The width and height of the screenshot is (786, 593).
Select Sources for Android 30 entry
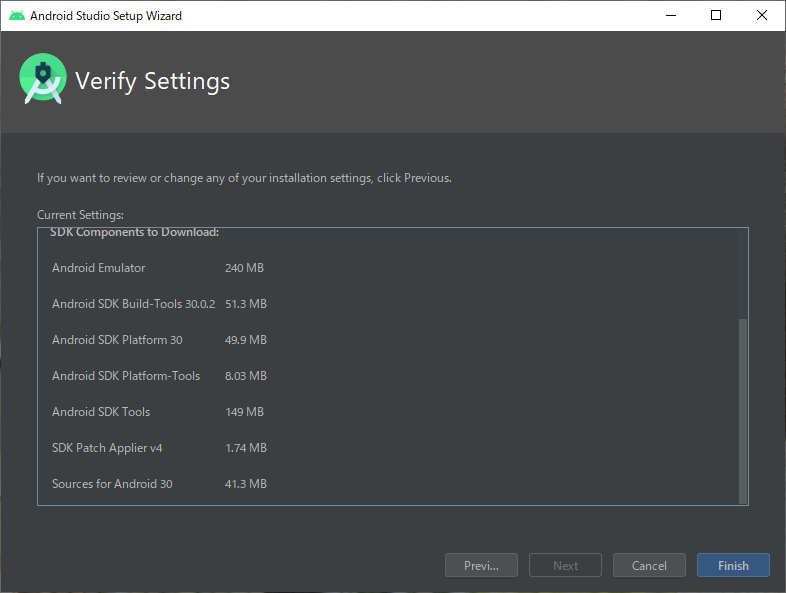pyautogui.click(x=112, y=484)
